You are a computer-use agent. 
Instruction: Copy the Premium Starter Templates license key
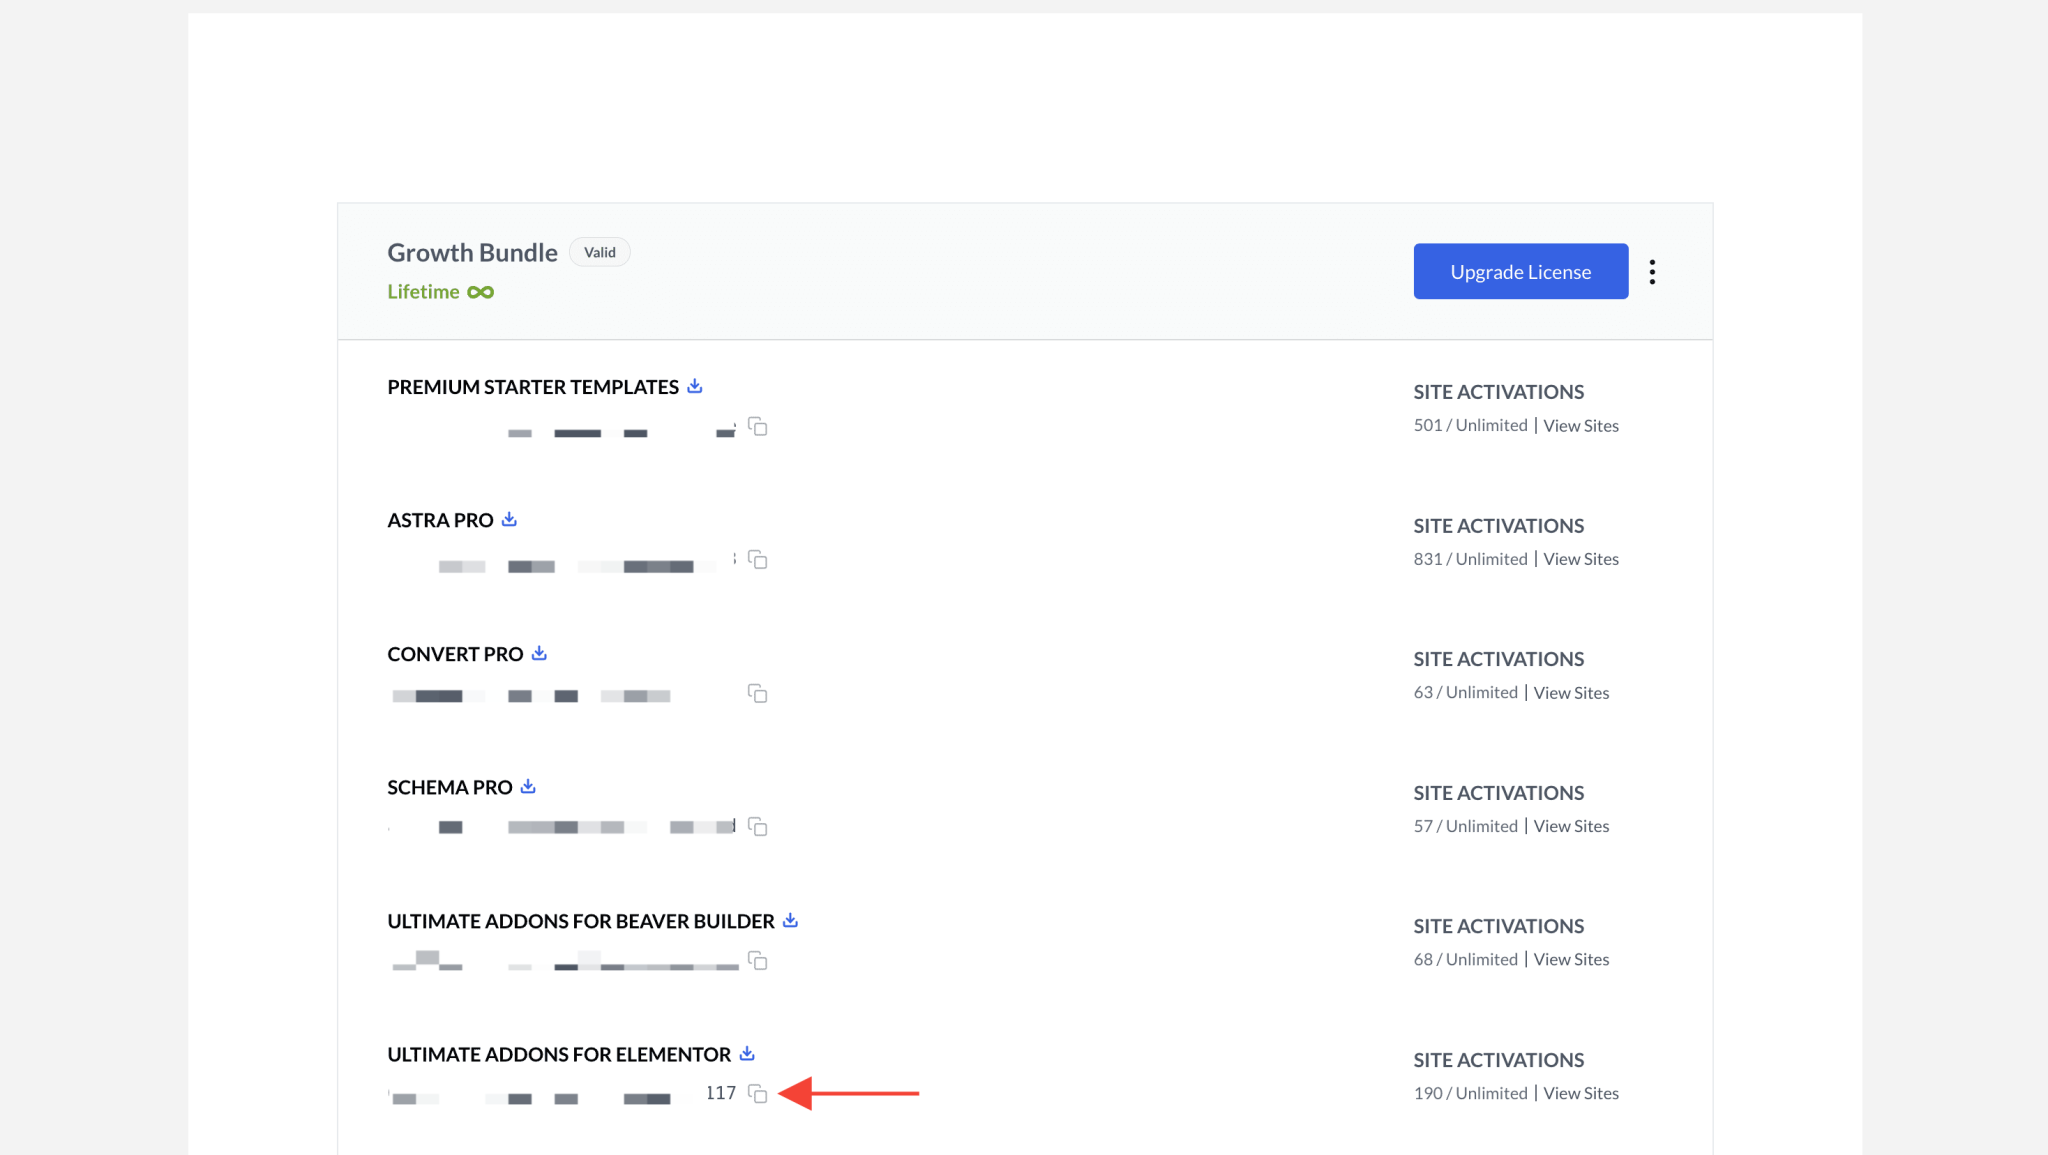[x=757, y=427]
